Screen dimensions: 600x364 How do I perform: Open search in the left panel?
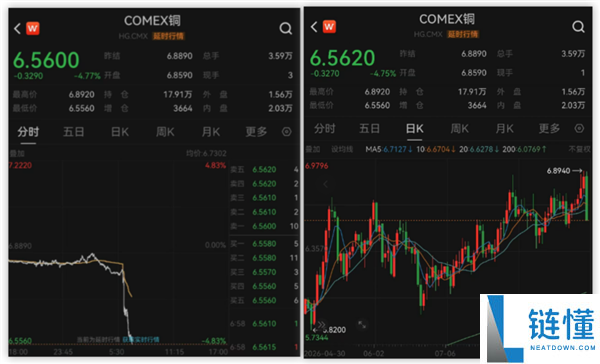[x=285, y=28]
